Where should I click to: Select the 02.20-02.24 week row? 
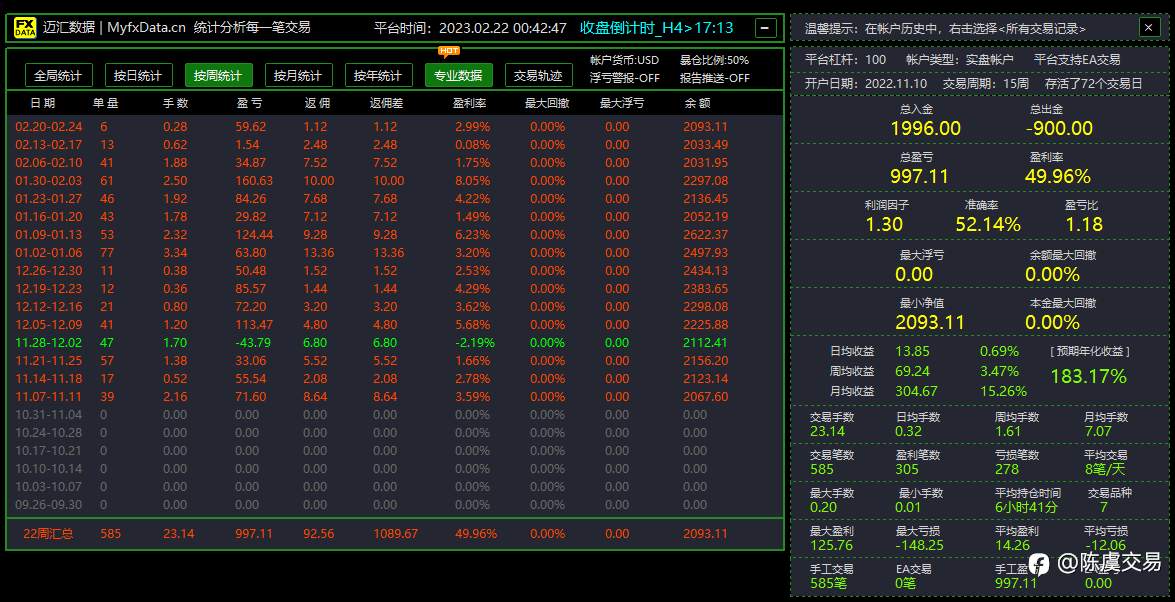[395, 127]
